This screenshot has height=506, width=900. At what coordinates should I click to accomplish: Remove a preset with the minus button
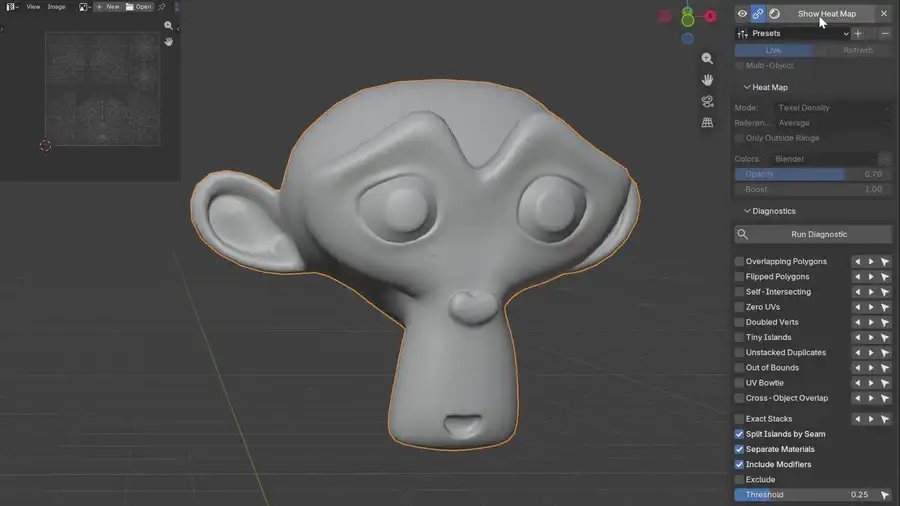pos(885,33)
